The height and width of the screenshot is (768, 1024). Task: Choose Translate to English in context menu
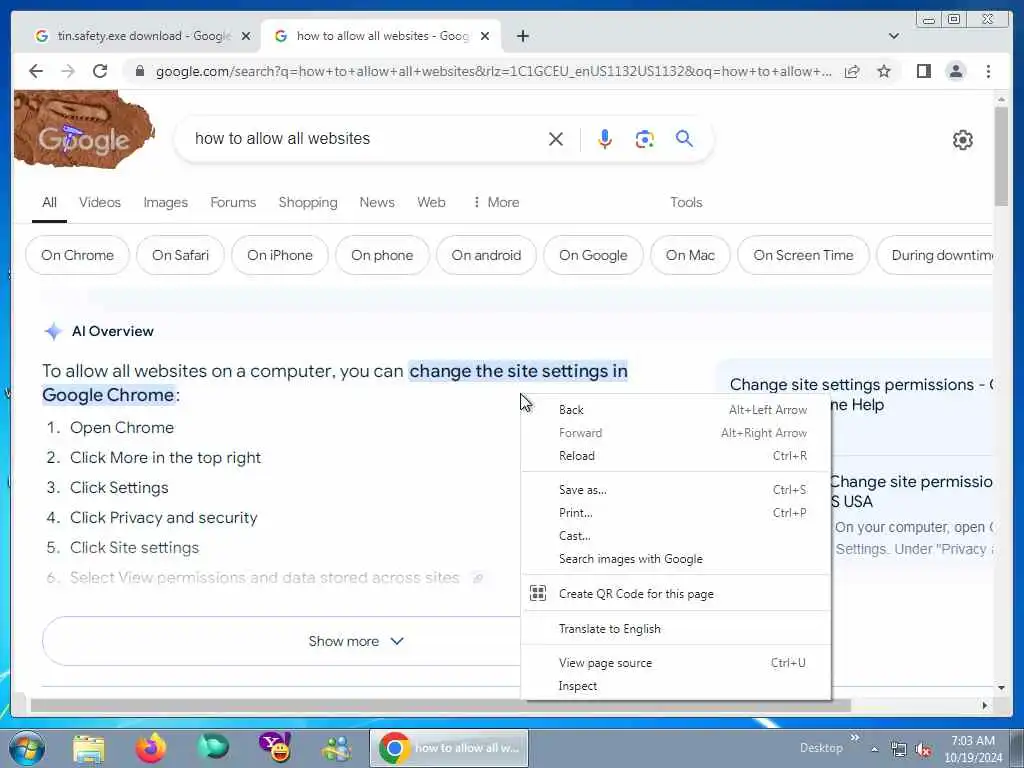click(x=676, y=629)
